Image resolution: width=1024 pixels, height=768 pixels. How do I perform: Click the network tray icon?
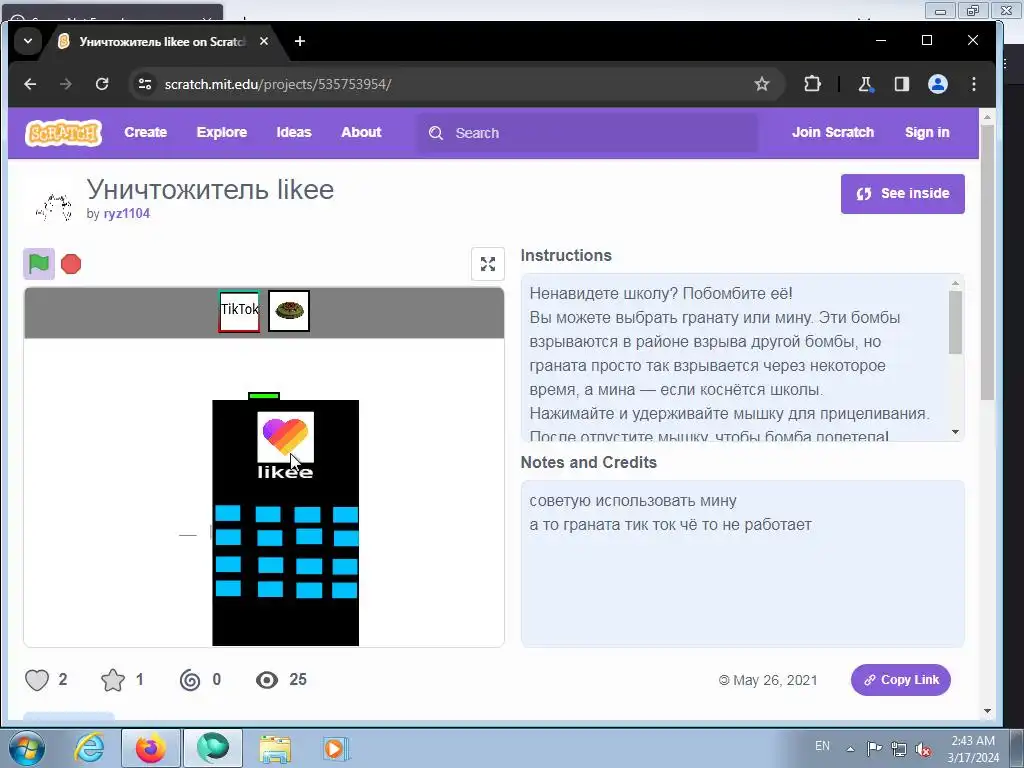click(899, 749)
